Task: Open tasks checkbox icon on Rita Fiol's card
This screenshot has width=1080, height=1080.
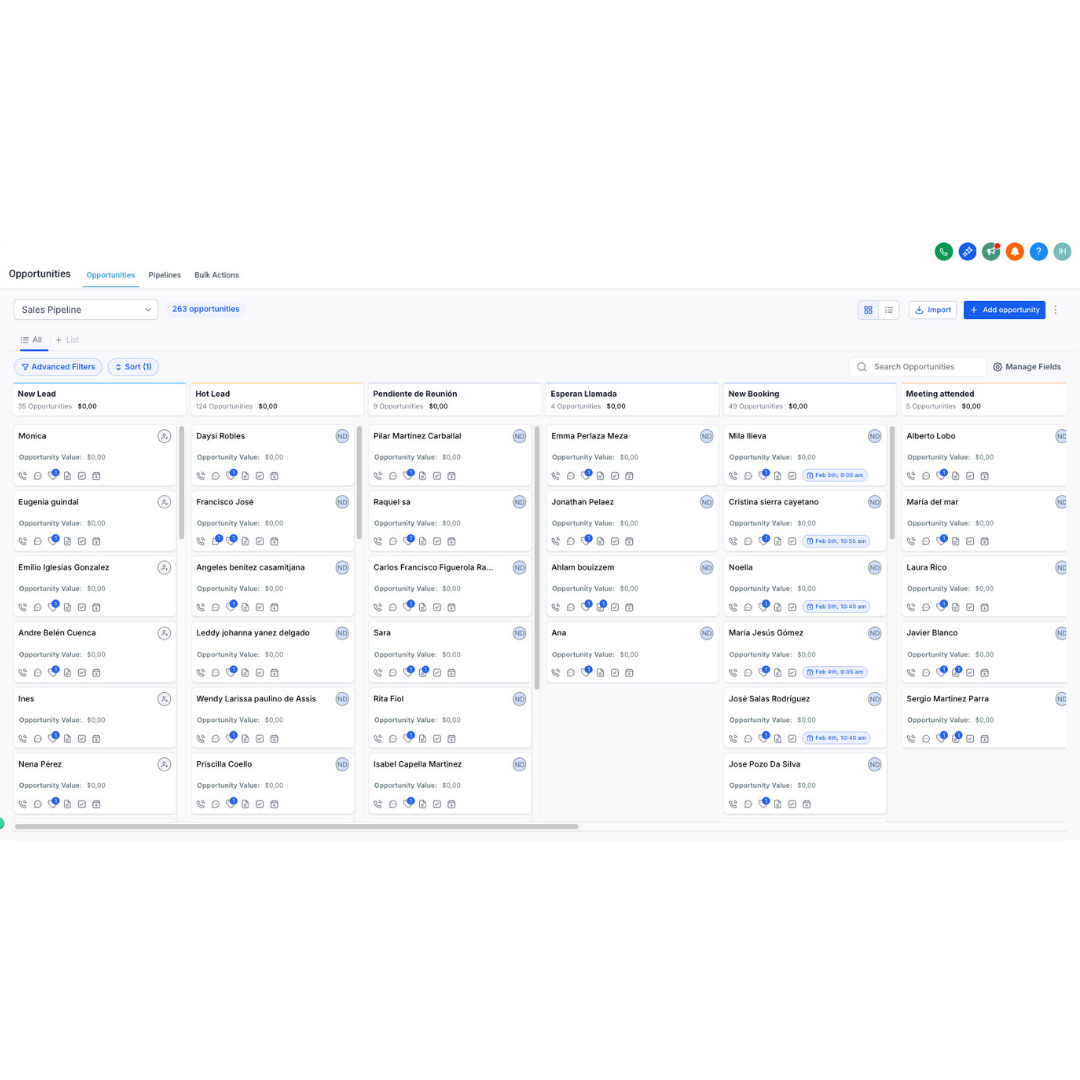Action: click(437, 738)
